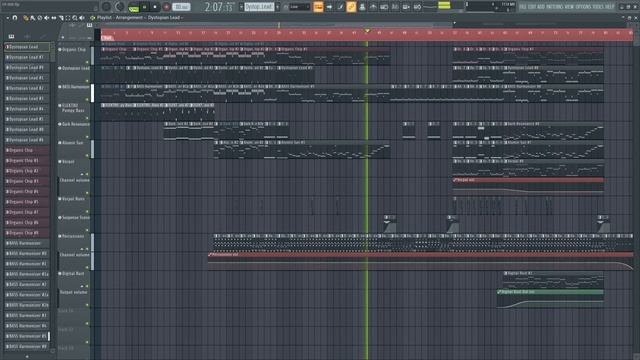Open the PATTERNS menu
The image size is (640, 360).
554,7
